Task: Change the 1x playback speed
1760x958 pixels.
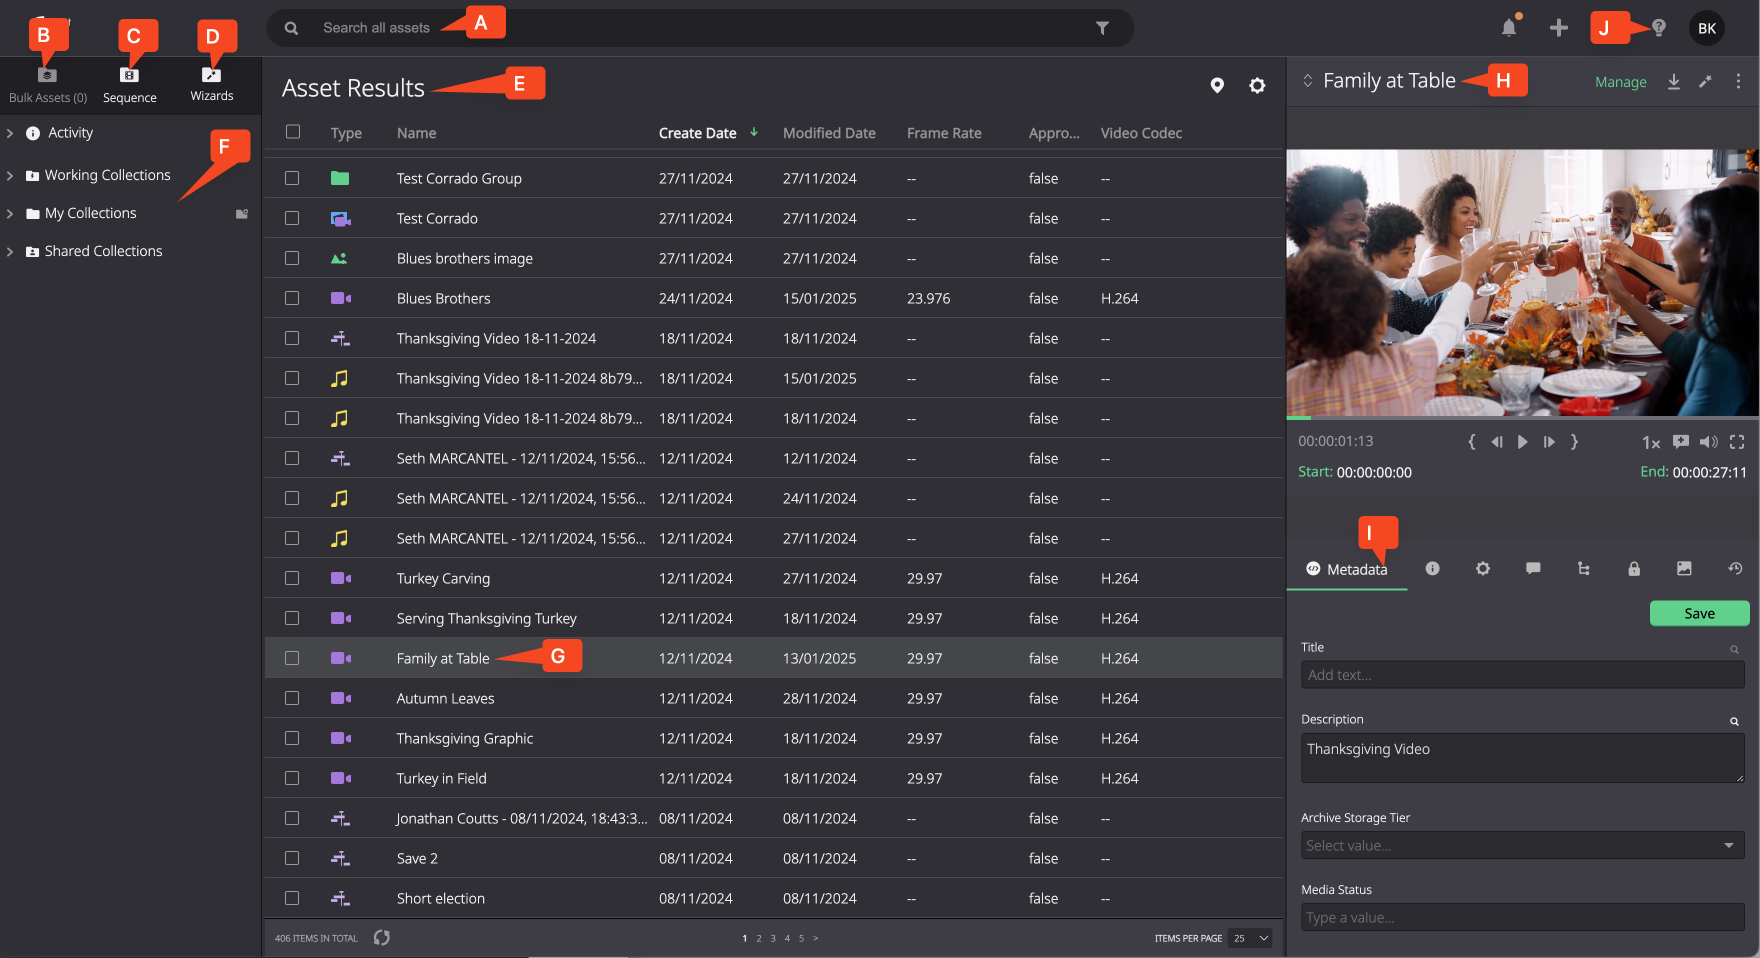Action: [x=1651, y=442]
